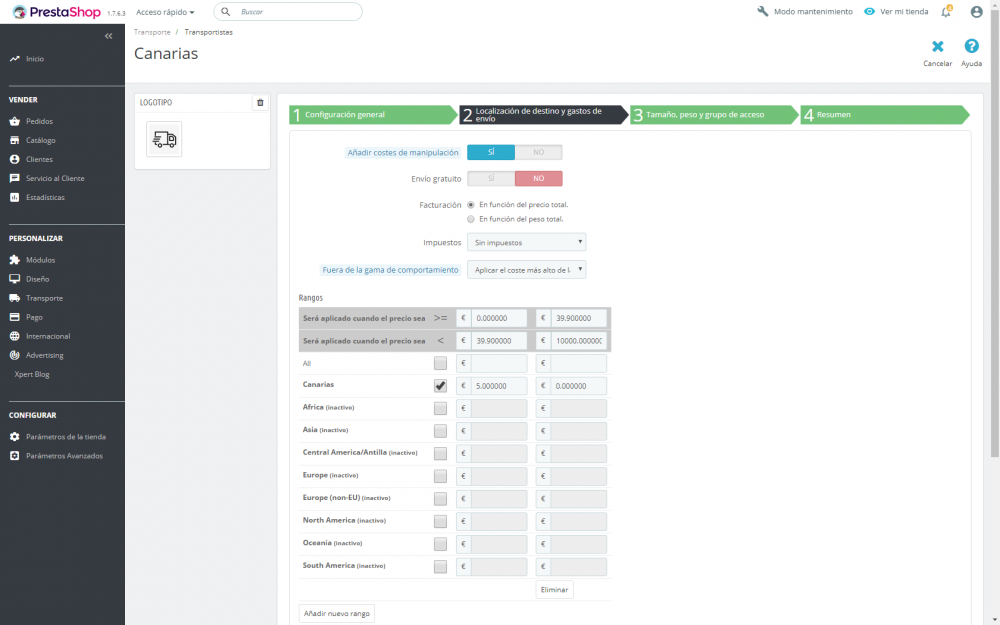The width and height of the screenshot is (1000, 625).
Task: Open Pago credit card icon
Action: [14, 318]
